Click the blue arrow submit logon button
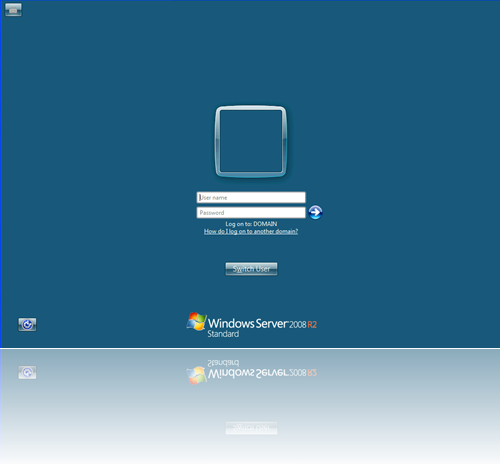500x464 pixels. click(x=315, y=212)
